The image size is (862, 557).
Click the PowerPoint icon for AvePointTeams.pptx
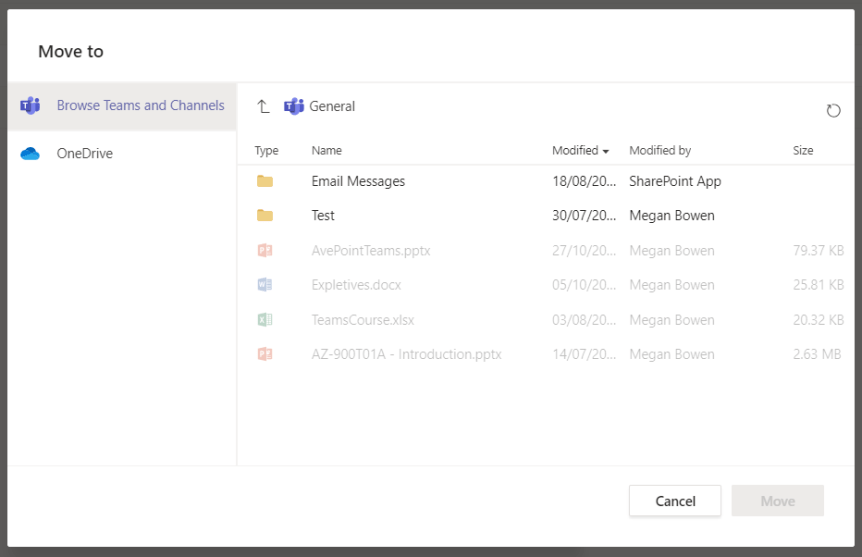[265, 250]
